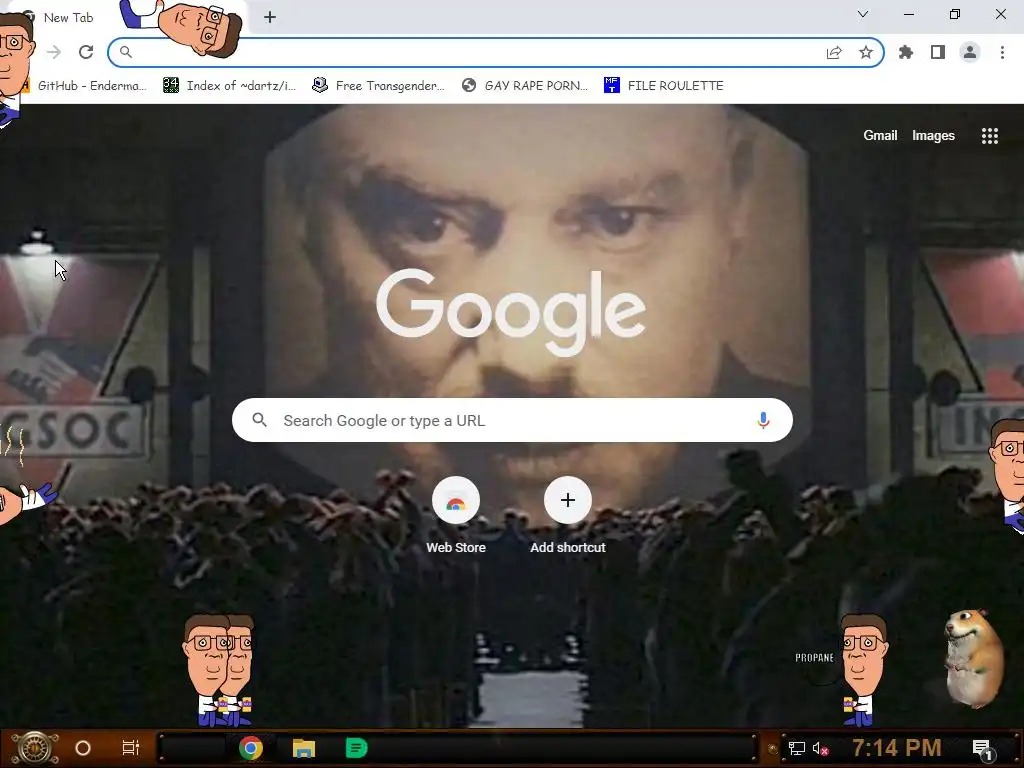Reload the page with the refresh icon

click(x=86, y=52)
